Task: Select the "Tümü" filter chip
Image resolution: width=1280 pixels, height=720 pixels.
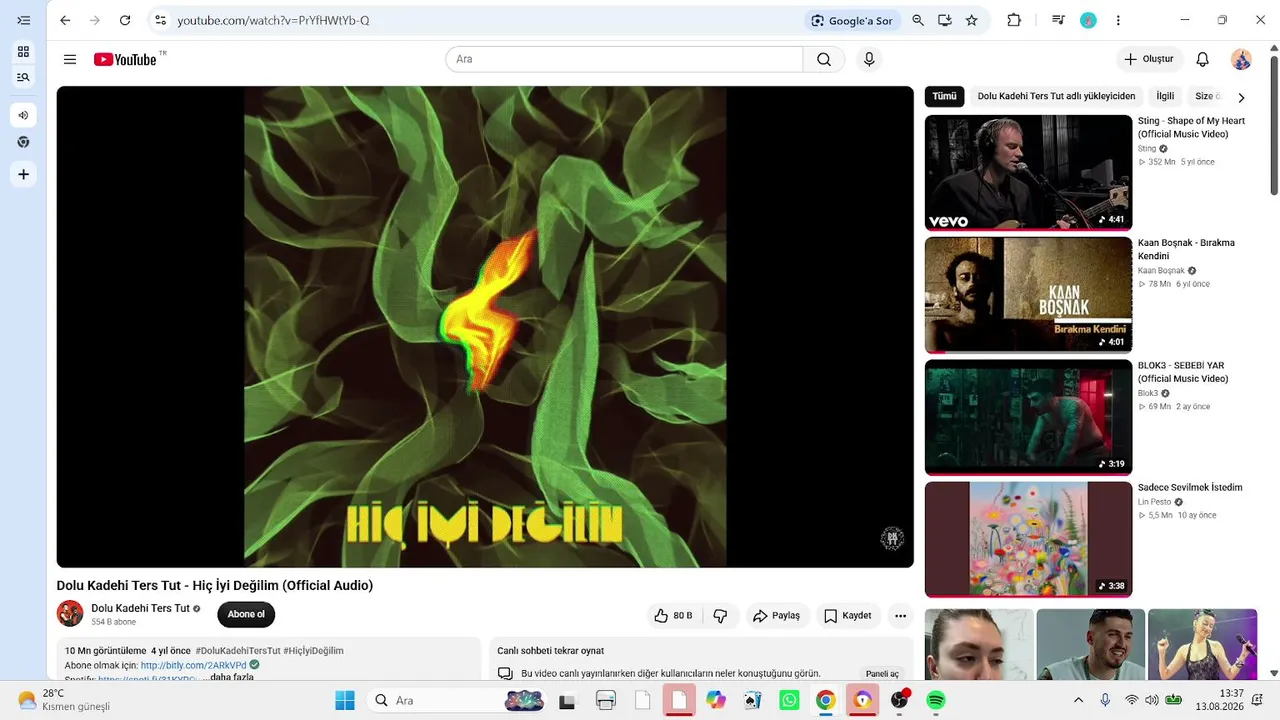Action: 945,96
